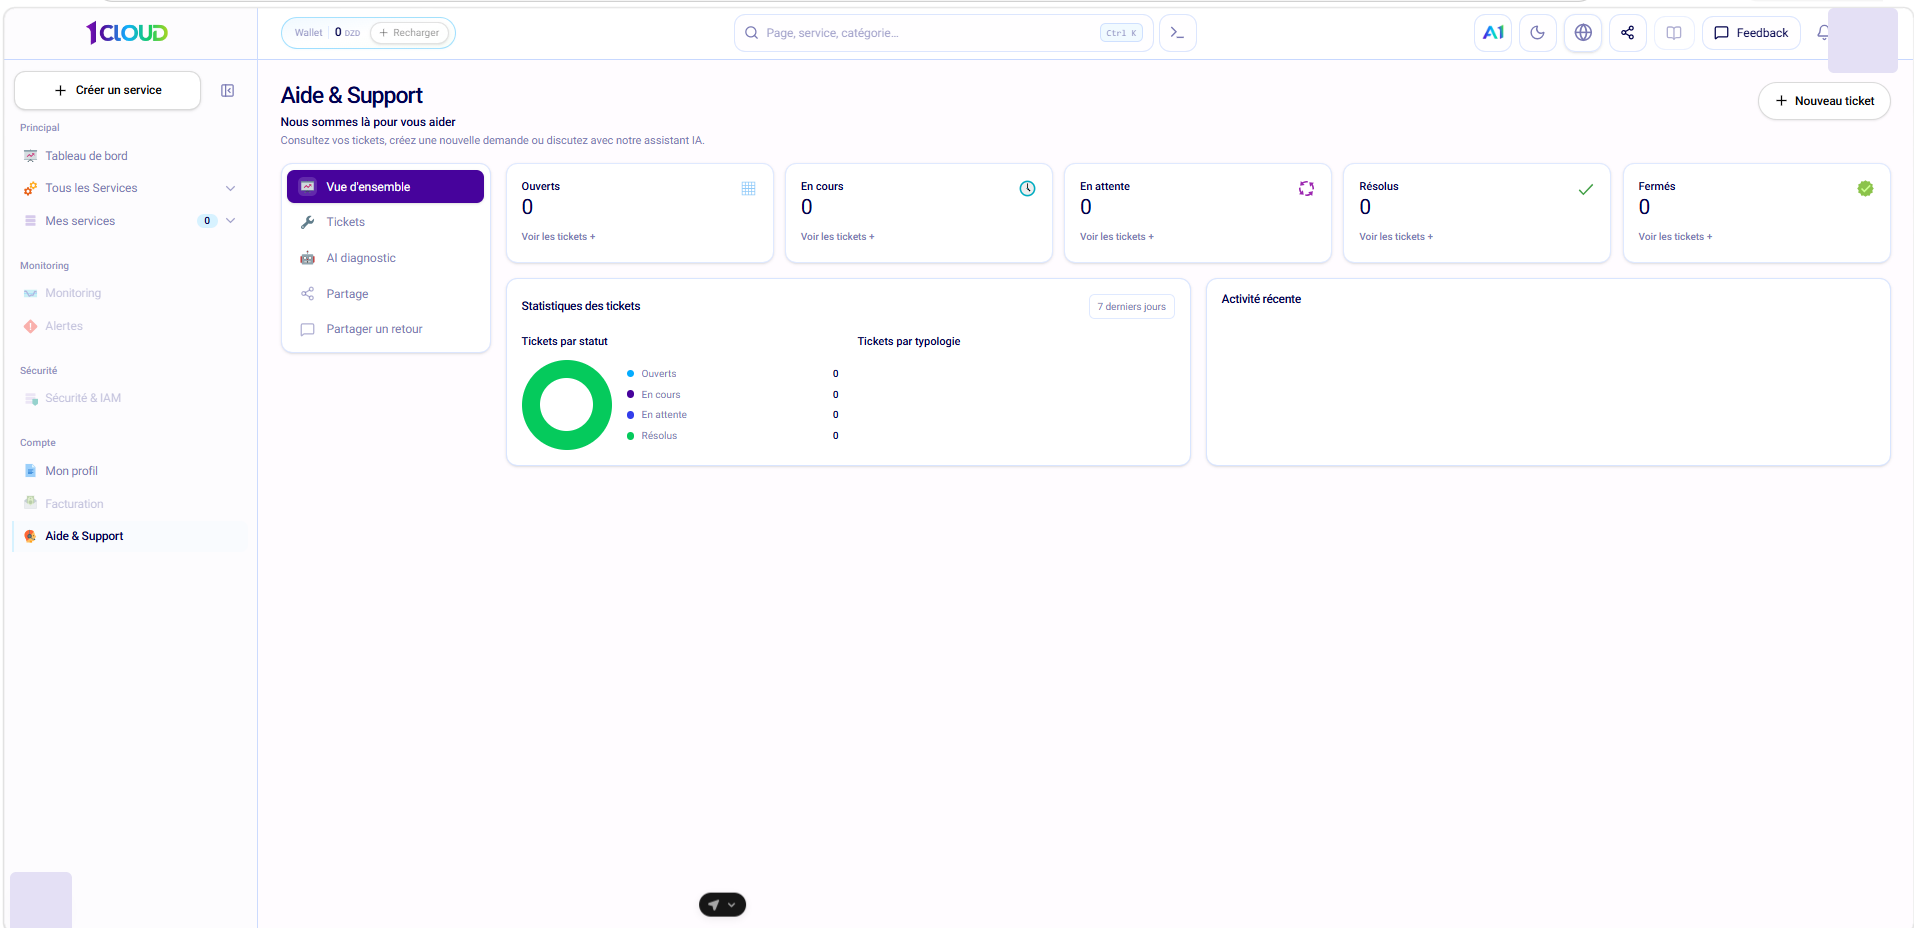
Task: Click the spinner icon on En attente card
Action: [1306, 188]
